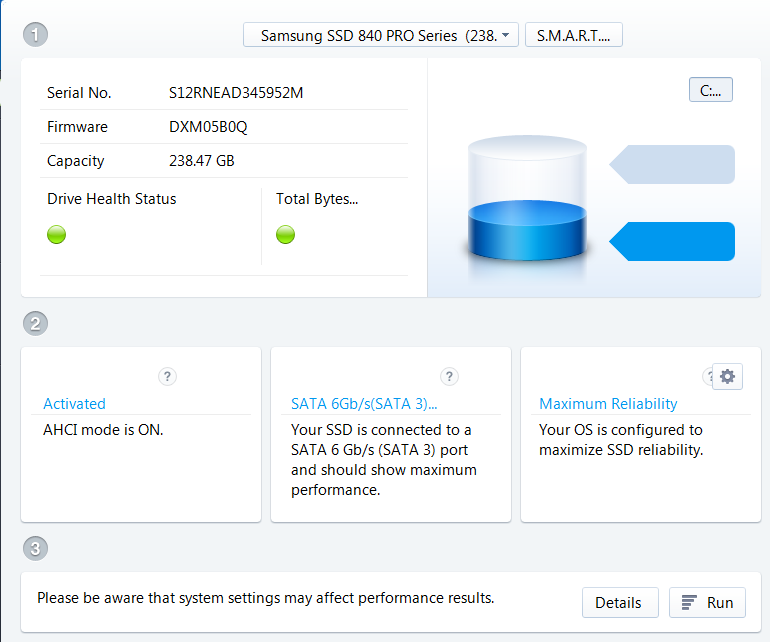The height and width of the screenshot is (642, 770).
Task: Select the firmware value DXM05B0Q
Action: (x=208, y=127)
